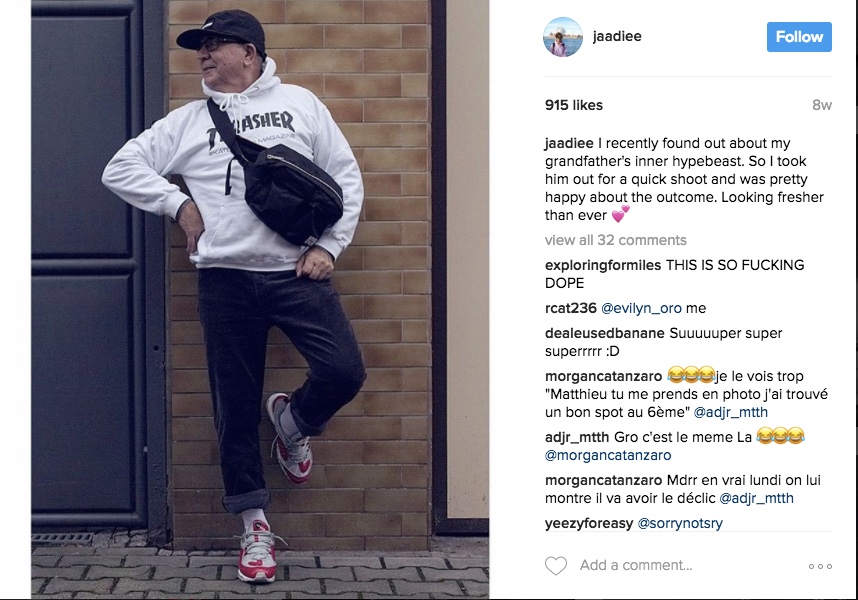Viewport: 858px width, 600px height.
Task: Open adjr_mtth commenter profile
Action: point(577,437)
